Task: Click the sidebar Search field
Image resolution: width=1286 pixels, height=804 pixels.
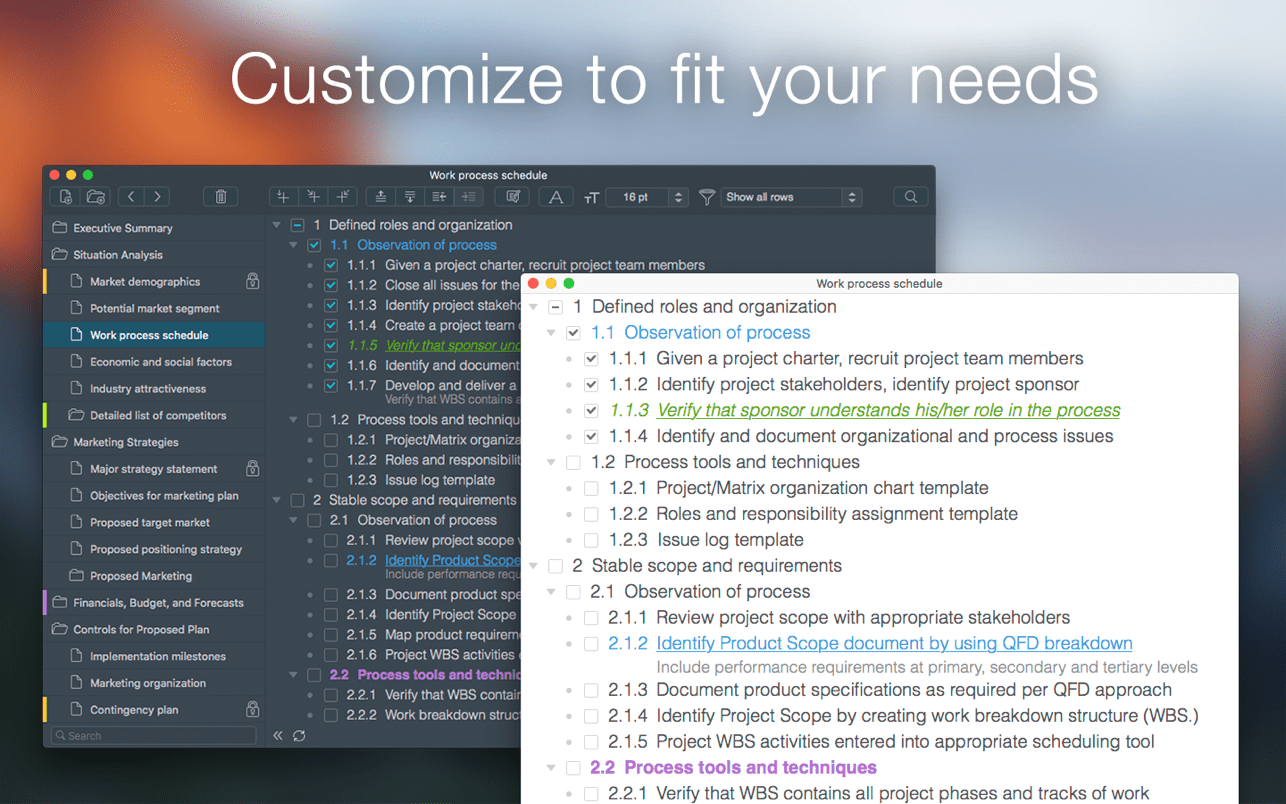Action: 155,736
